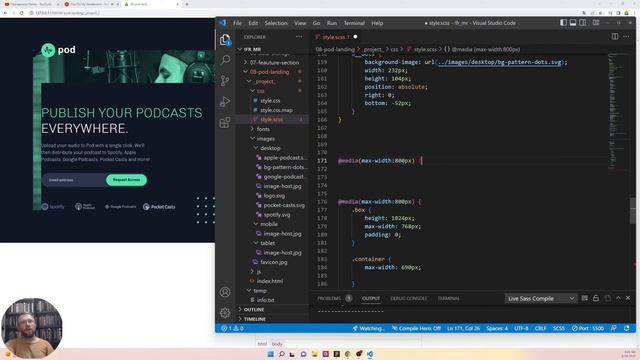
Task: Collapse the images folder
Action: coord(271,139)
